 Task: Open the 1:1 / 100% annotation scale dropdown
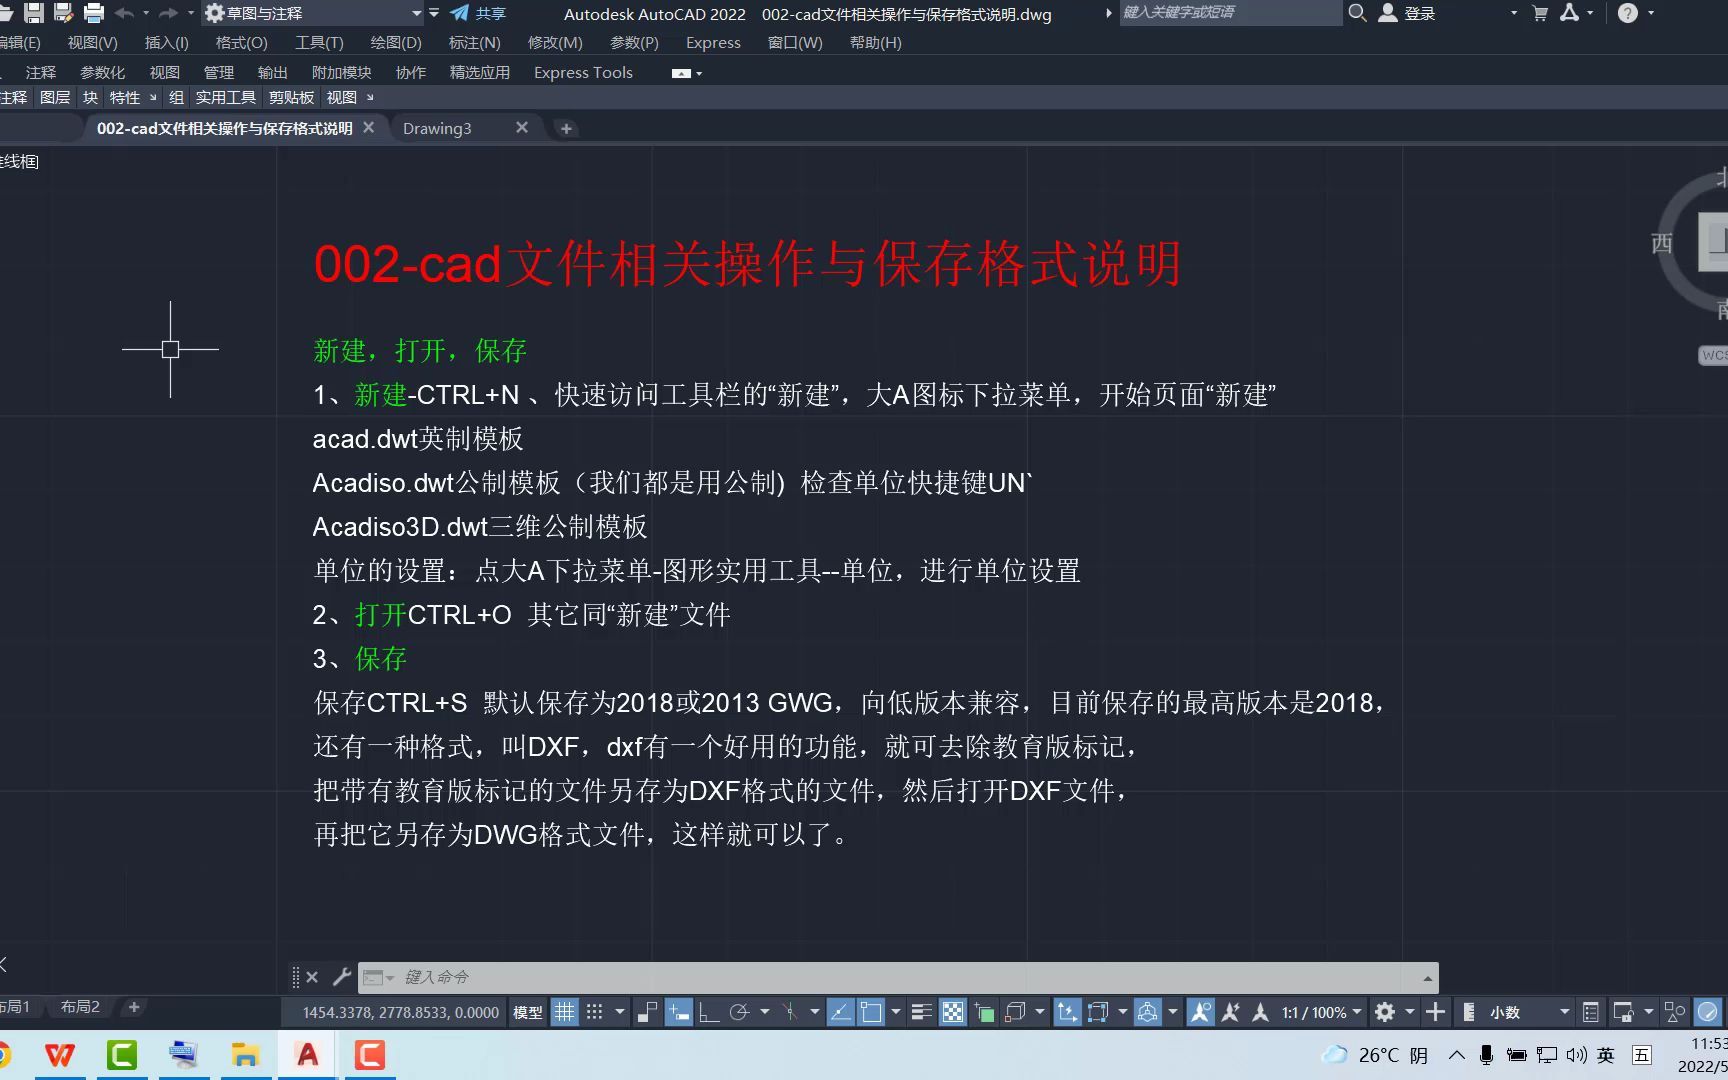pyautogui.click(x=1321, y=1012)
